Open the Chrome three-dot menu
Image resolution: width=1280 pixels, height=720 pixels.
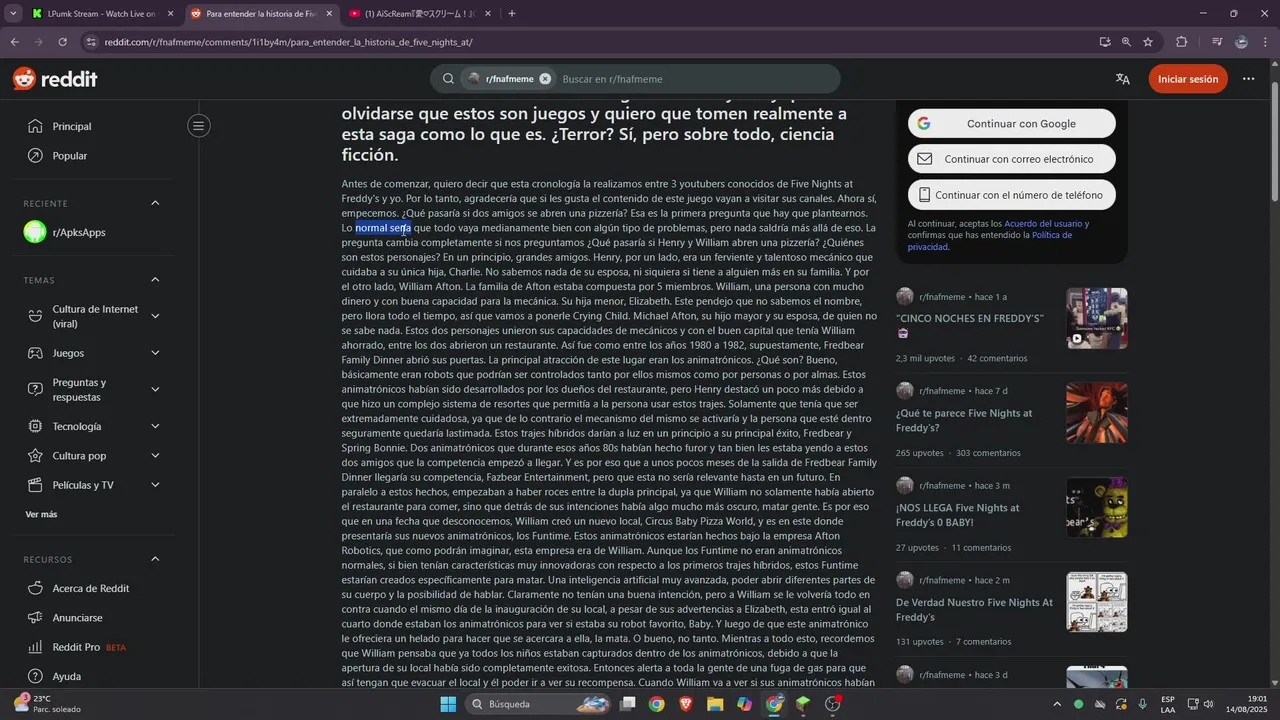pyautogui.click(x=1265, y=42)
